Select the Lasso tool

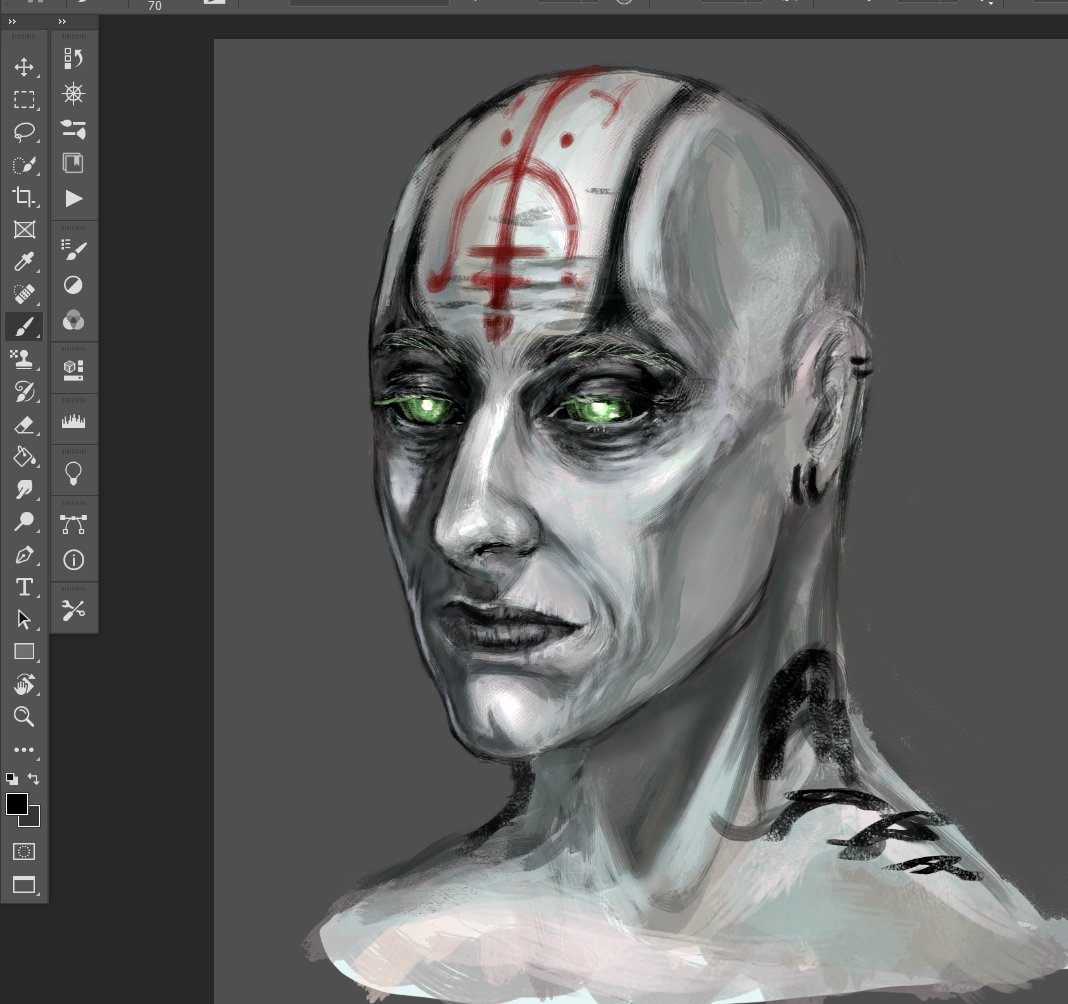24,131
